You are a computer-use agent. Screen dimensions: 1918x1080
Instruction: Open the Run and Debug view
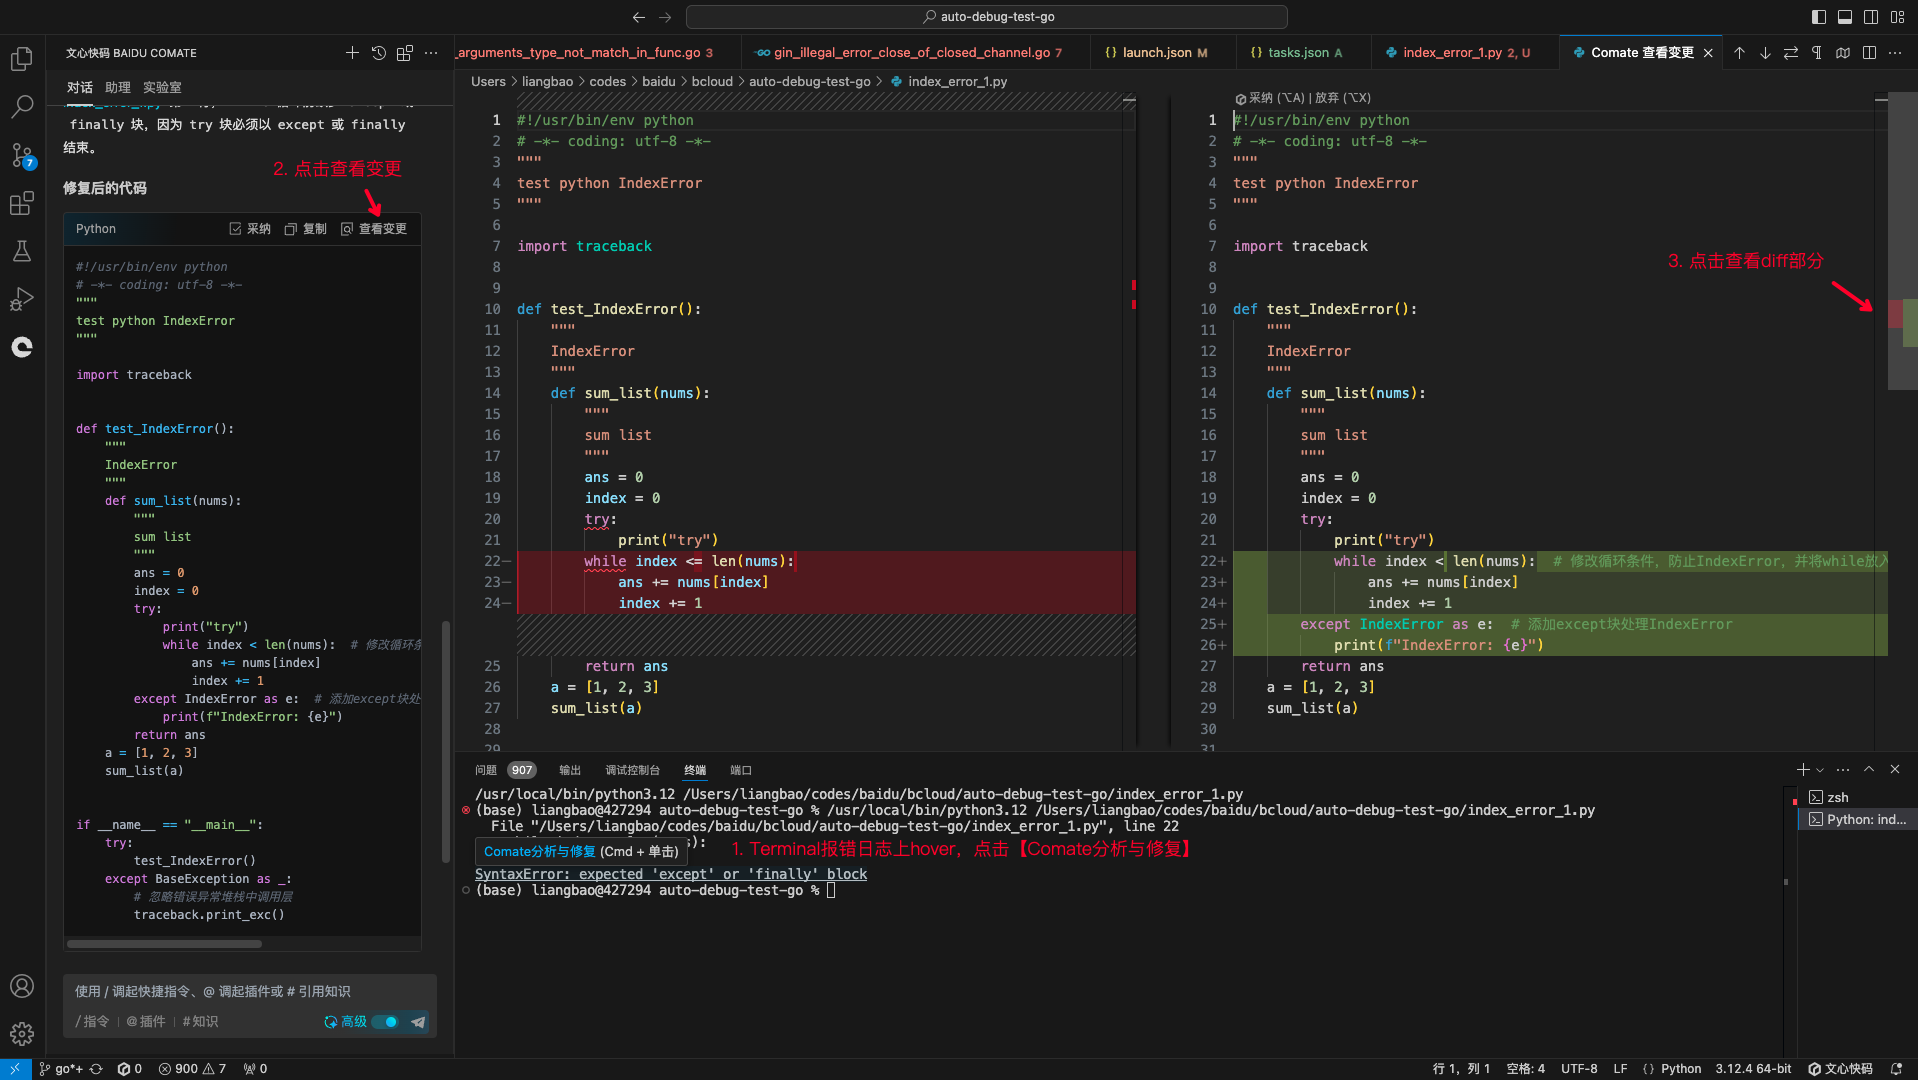click(x=22, y=299)
